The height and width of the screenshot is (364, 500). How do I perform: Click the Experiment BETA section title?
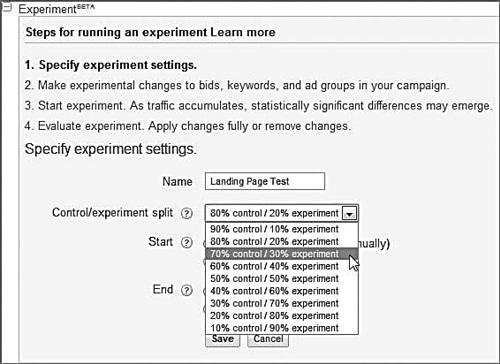coord(56,9)
